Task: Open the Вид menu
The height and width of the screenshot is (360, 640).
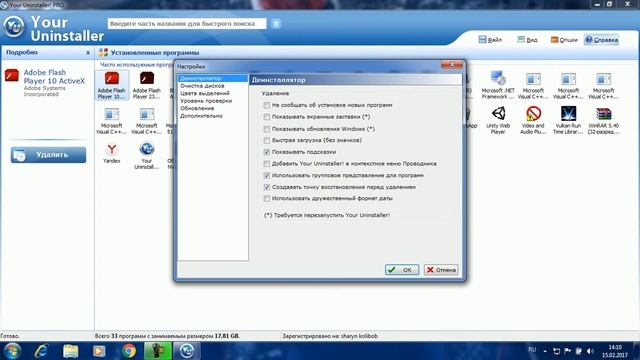Action: (527, 40)
